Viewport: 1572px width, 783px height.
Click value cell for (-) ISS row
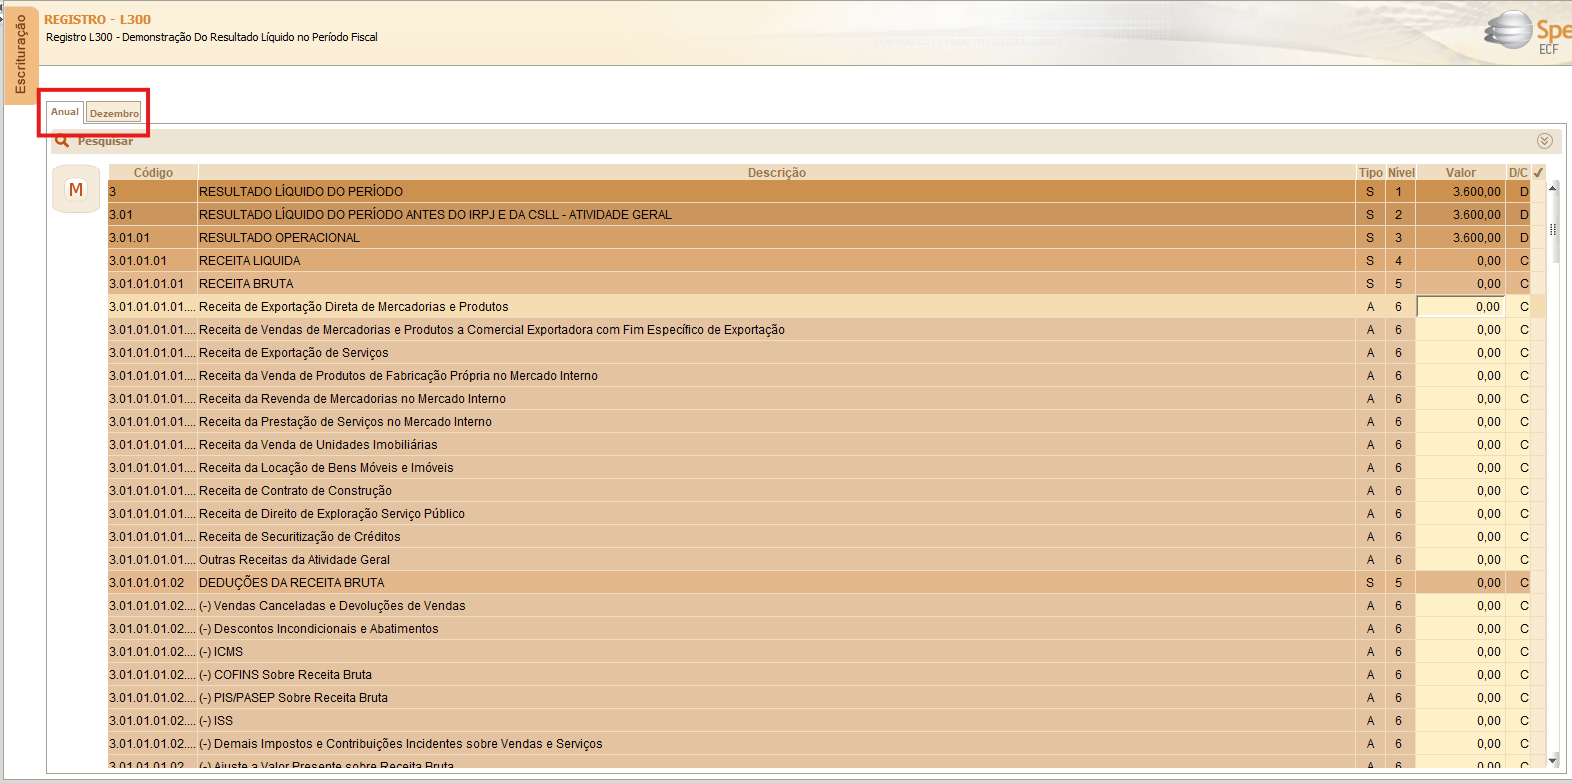1460,720
